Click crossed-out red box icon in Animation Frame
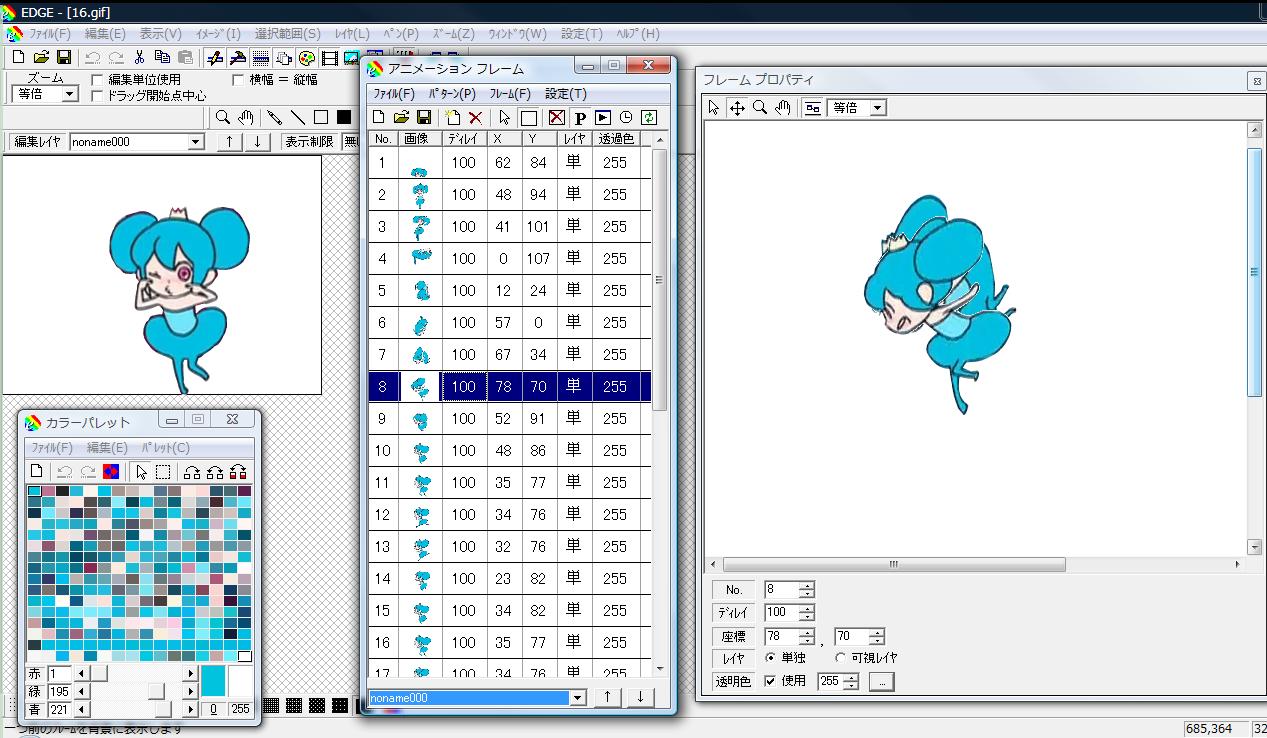Image resolution: width=1267 pixels, height=738 pixels. (x=557, y=117)
